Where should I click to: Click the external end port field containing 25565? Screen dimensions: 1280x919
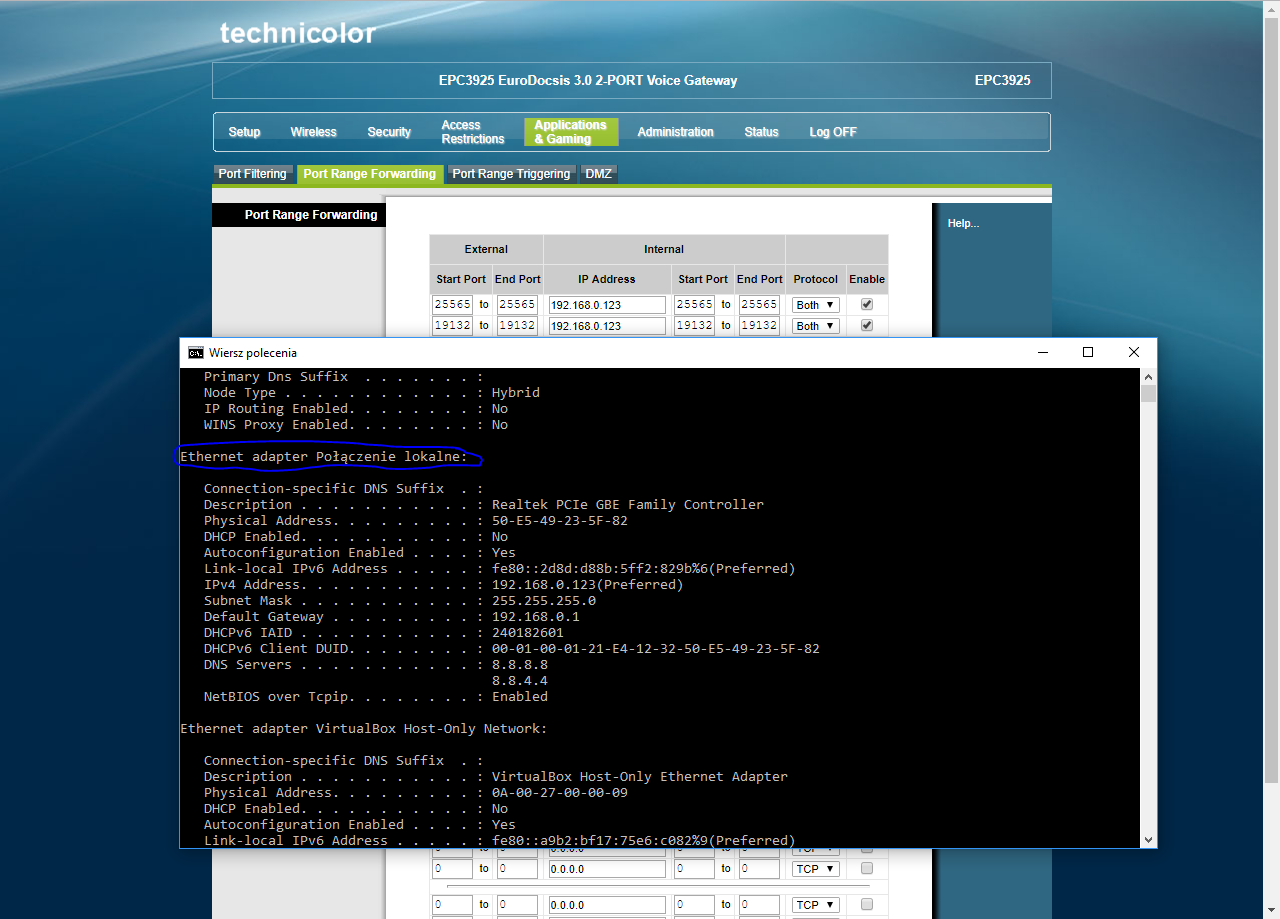(517, 304)
